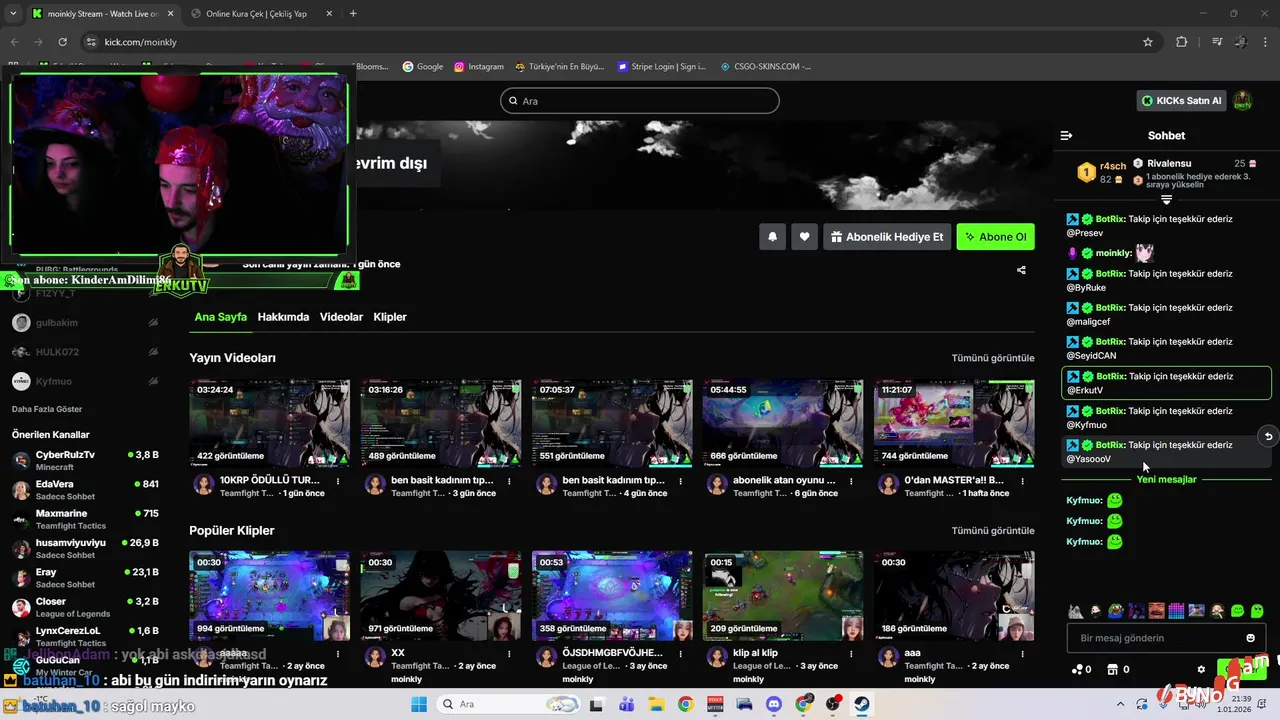1280x720 pixels.
Task: Switch to the Ana Sayfa tab
Action: (x=220, y=317)
